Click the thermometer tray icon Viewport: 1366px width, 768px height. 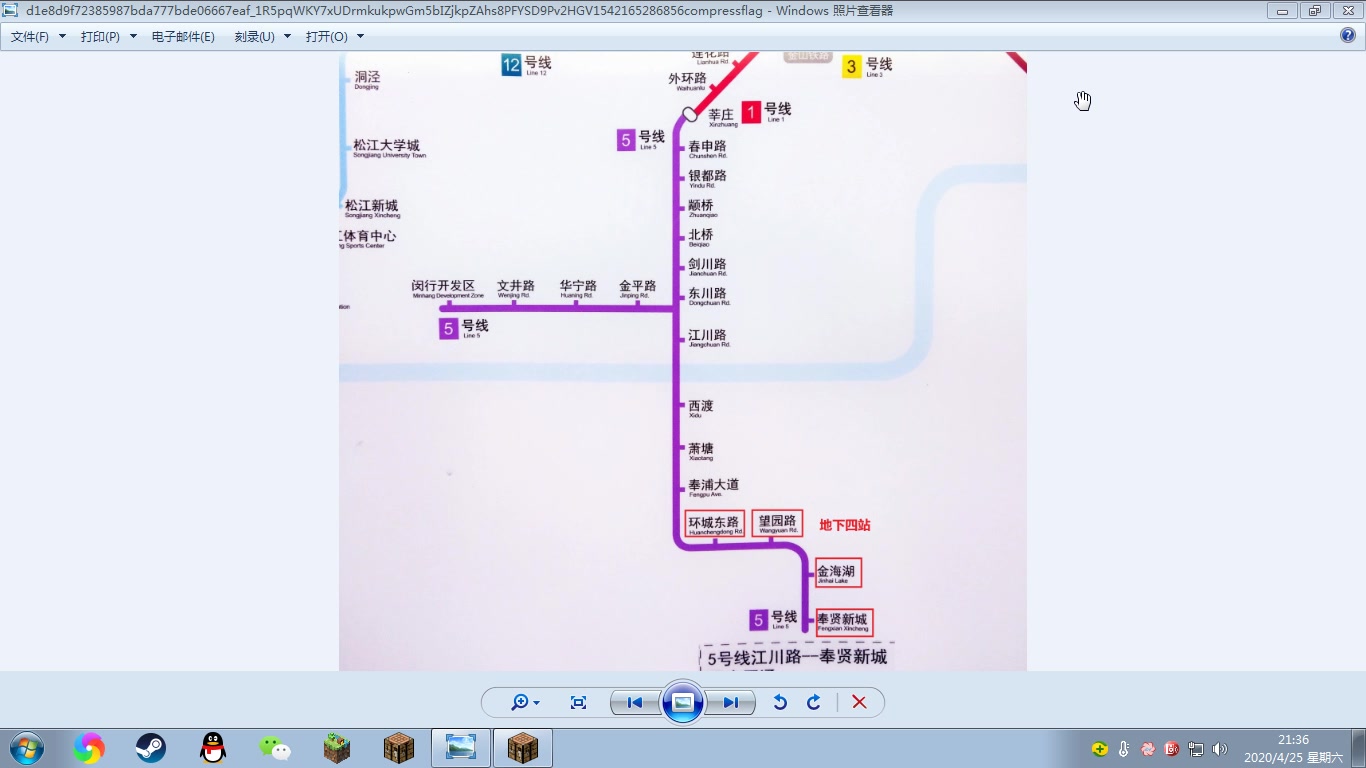tap(1124, 749)
